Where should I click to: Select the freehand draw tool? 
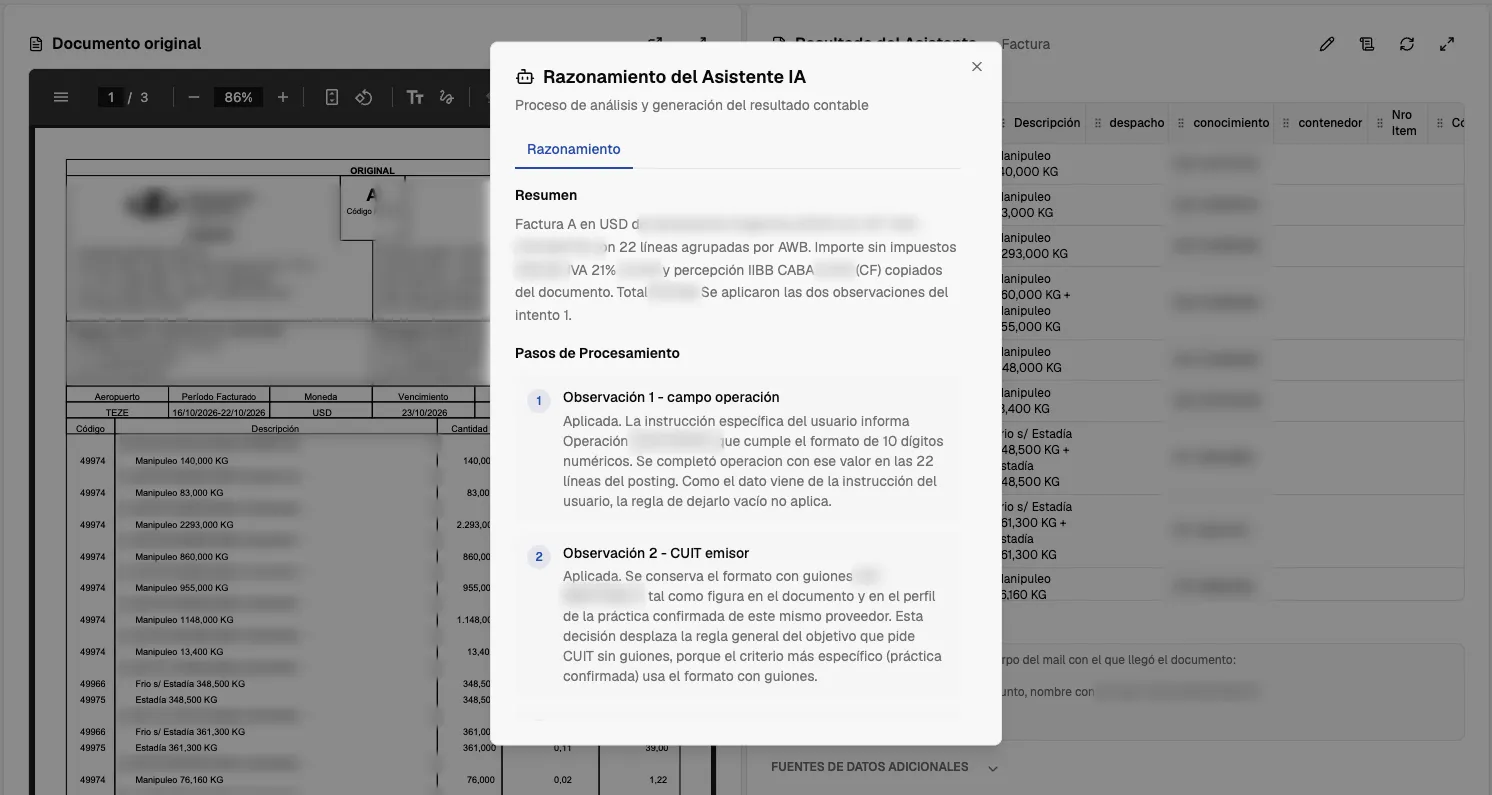click(447, 97)
